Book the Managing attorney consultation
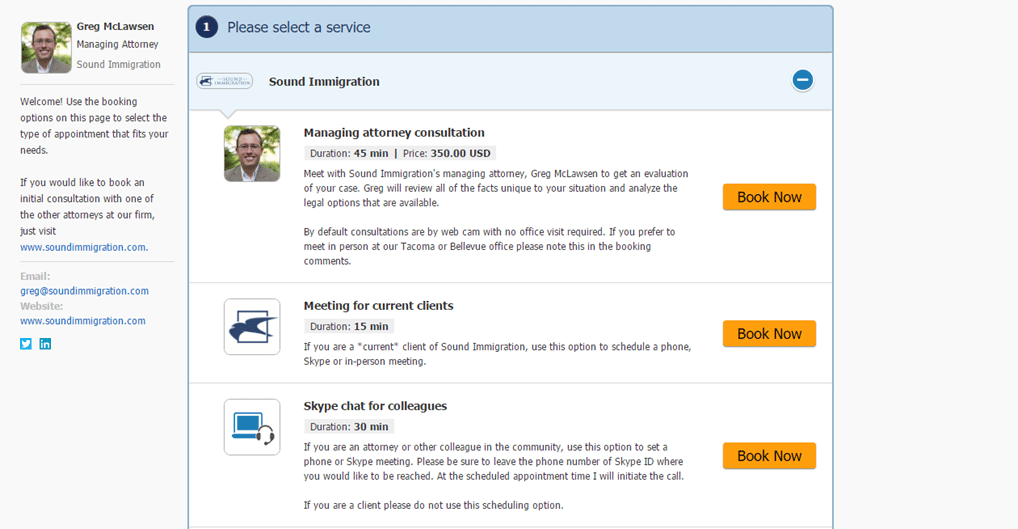This screenshot has width=1018, height=529. tap(769, 197)
